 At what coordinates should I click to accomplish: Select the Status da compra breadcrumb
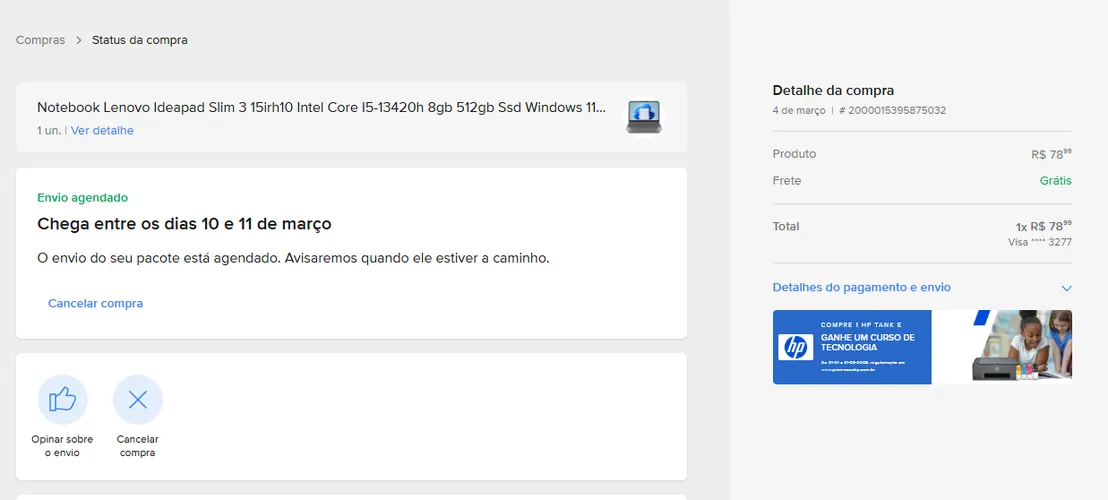(x=140, y=40)
